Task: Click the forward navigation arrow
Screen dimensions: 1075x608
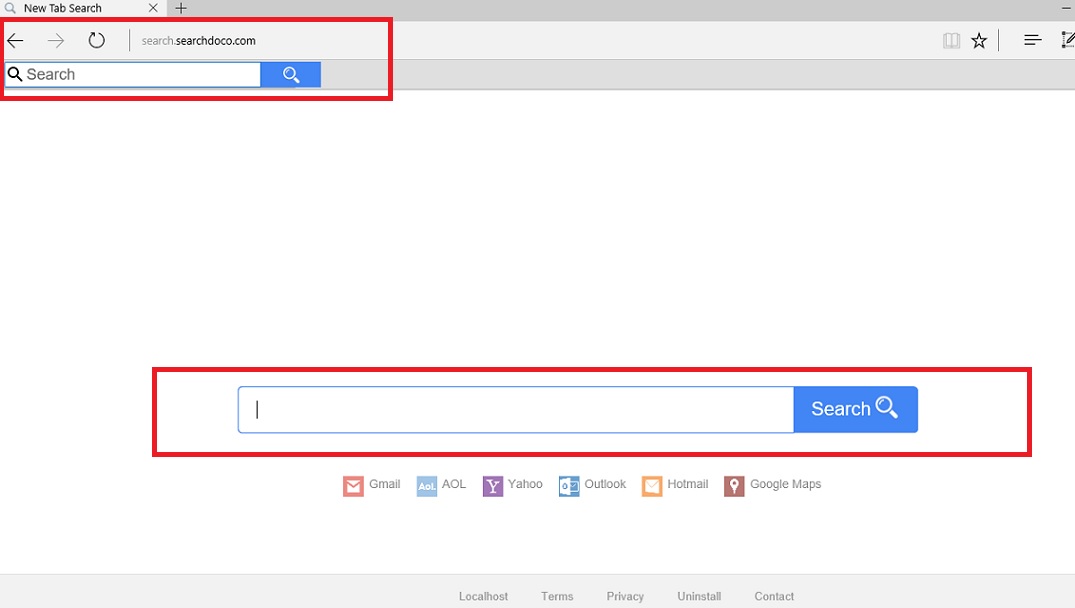Action: click(x=55, y=40)
